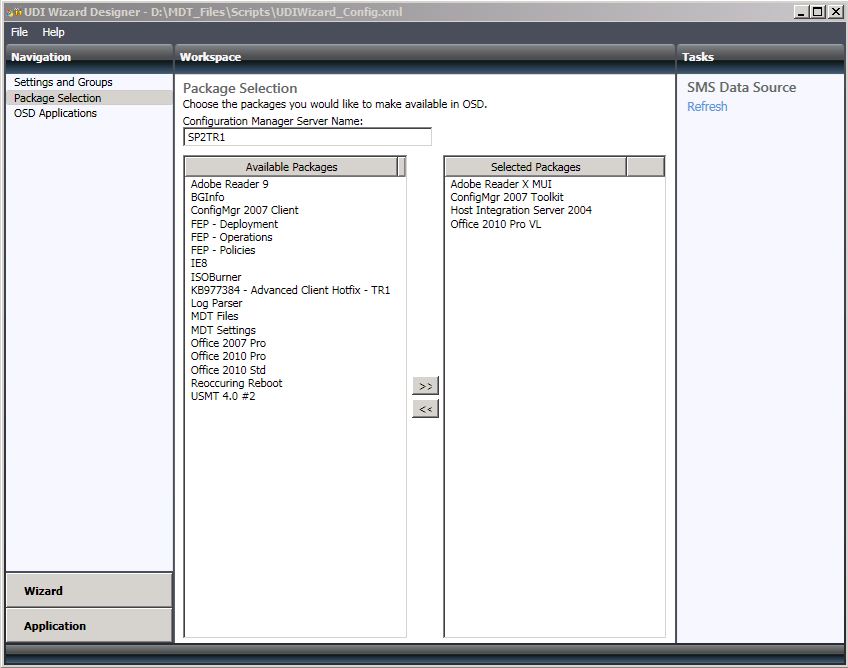Select IE8 in Available Packages
The height and width of the screenshot is (668, 848).
click(198, 263)
